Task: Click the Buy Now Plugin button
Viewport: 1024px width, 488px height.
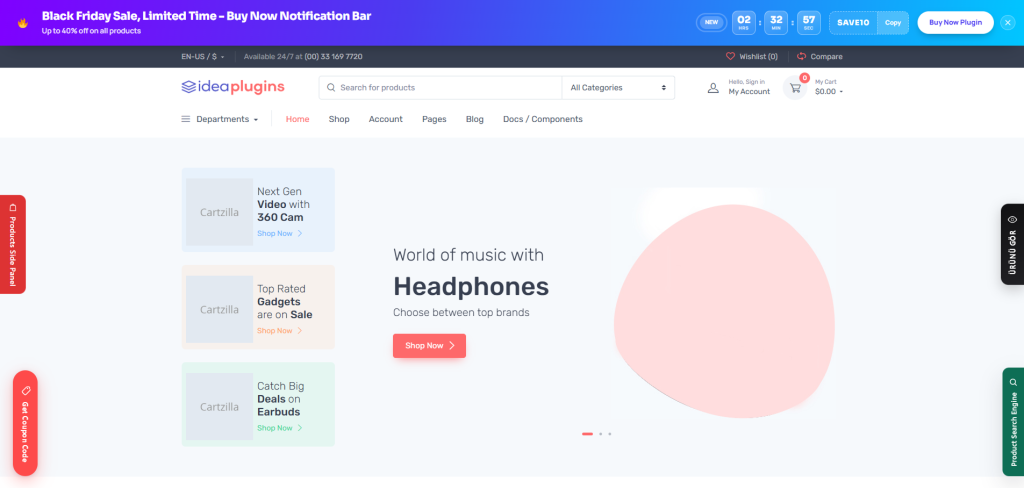Action: coord(955,22)
